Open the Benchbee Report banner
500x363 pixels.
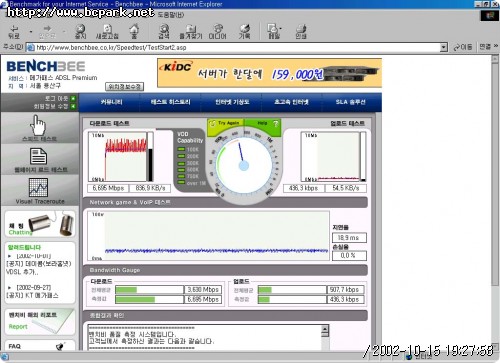point(40,321)
